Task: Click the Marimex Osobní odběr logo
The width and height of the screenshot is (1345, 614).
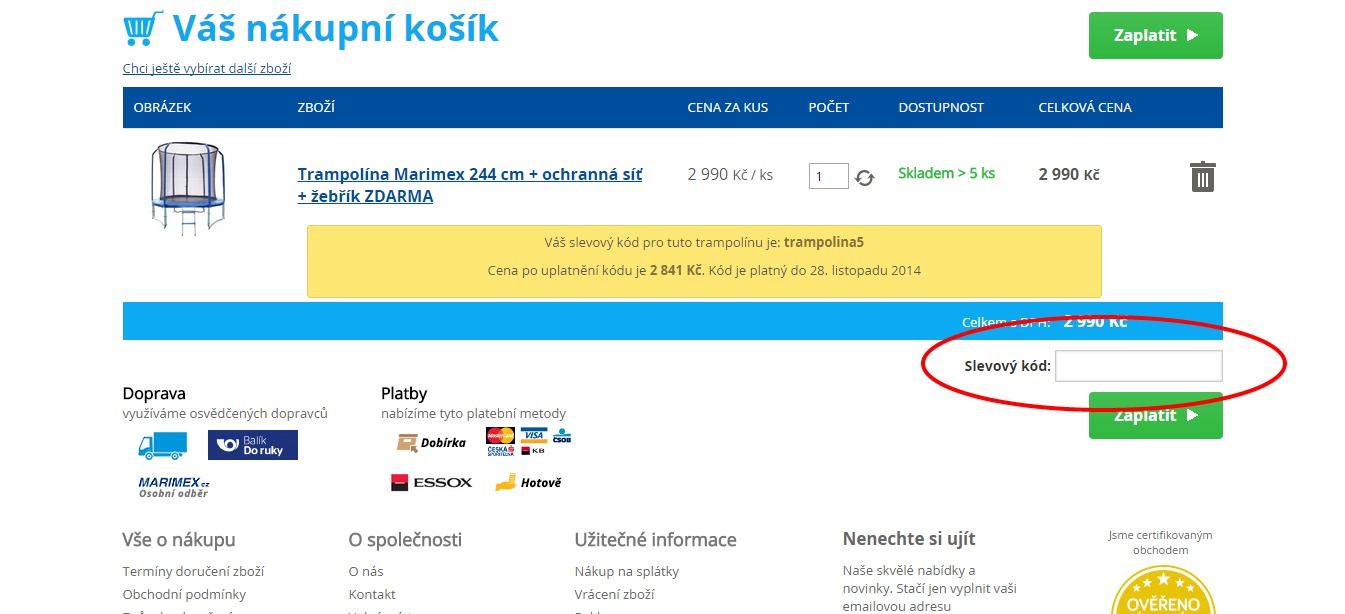Action: [174, 487]
